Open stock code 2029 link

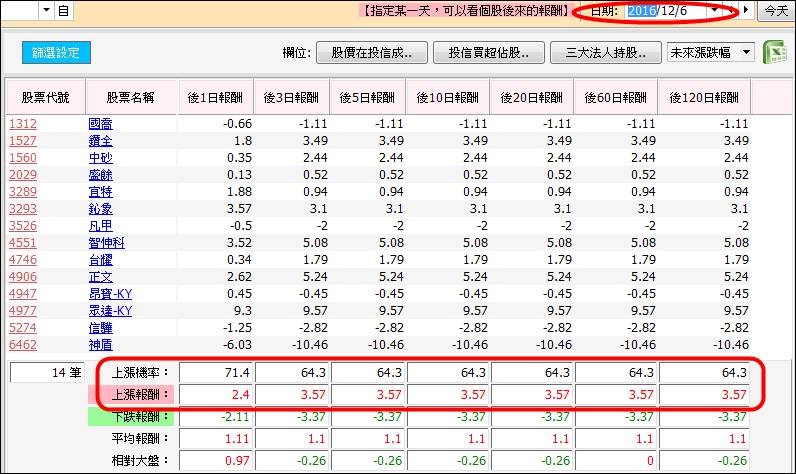(x=23, y=175)
